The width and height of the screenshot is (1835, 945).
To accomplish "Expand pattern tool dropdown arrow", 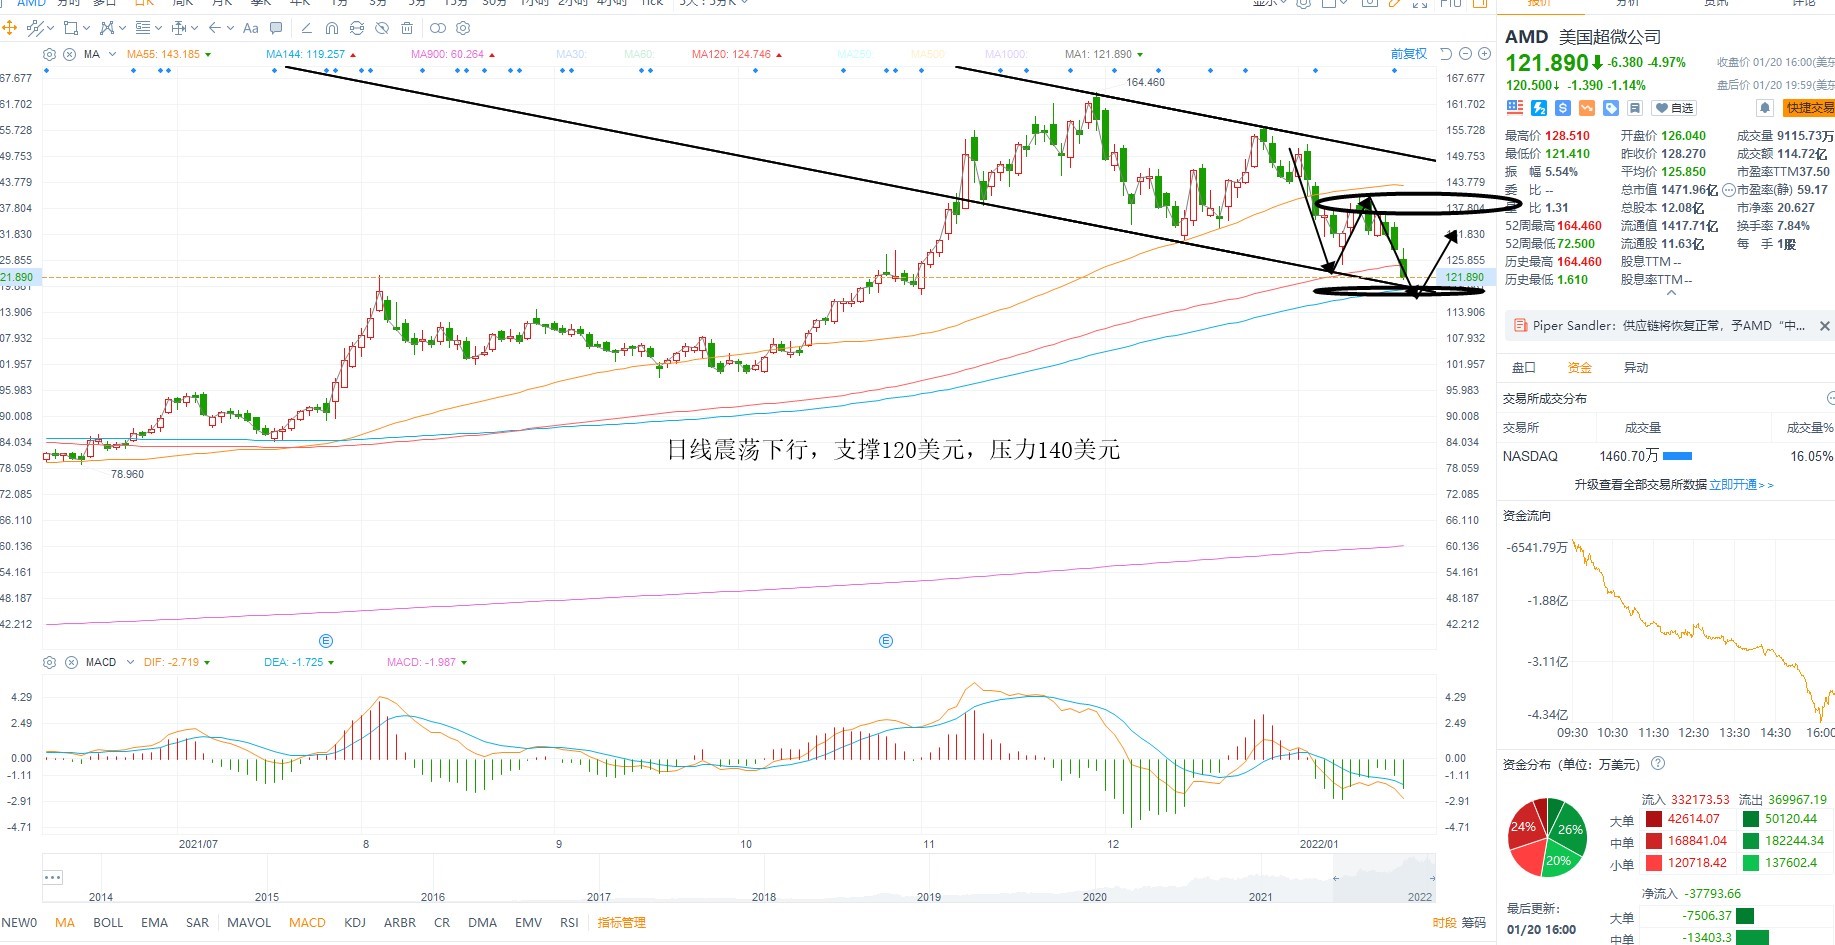I will click(x=122, y=28).
